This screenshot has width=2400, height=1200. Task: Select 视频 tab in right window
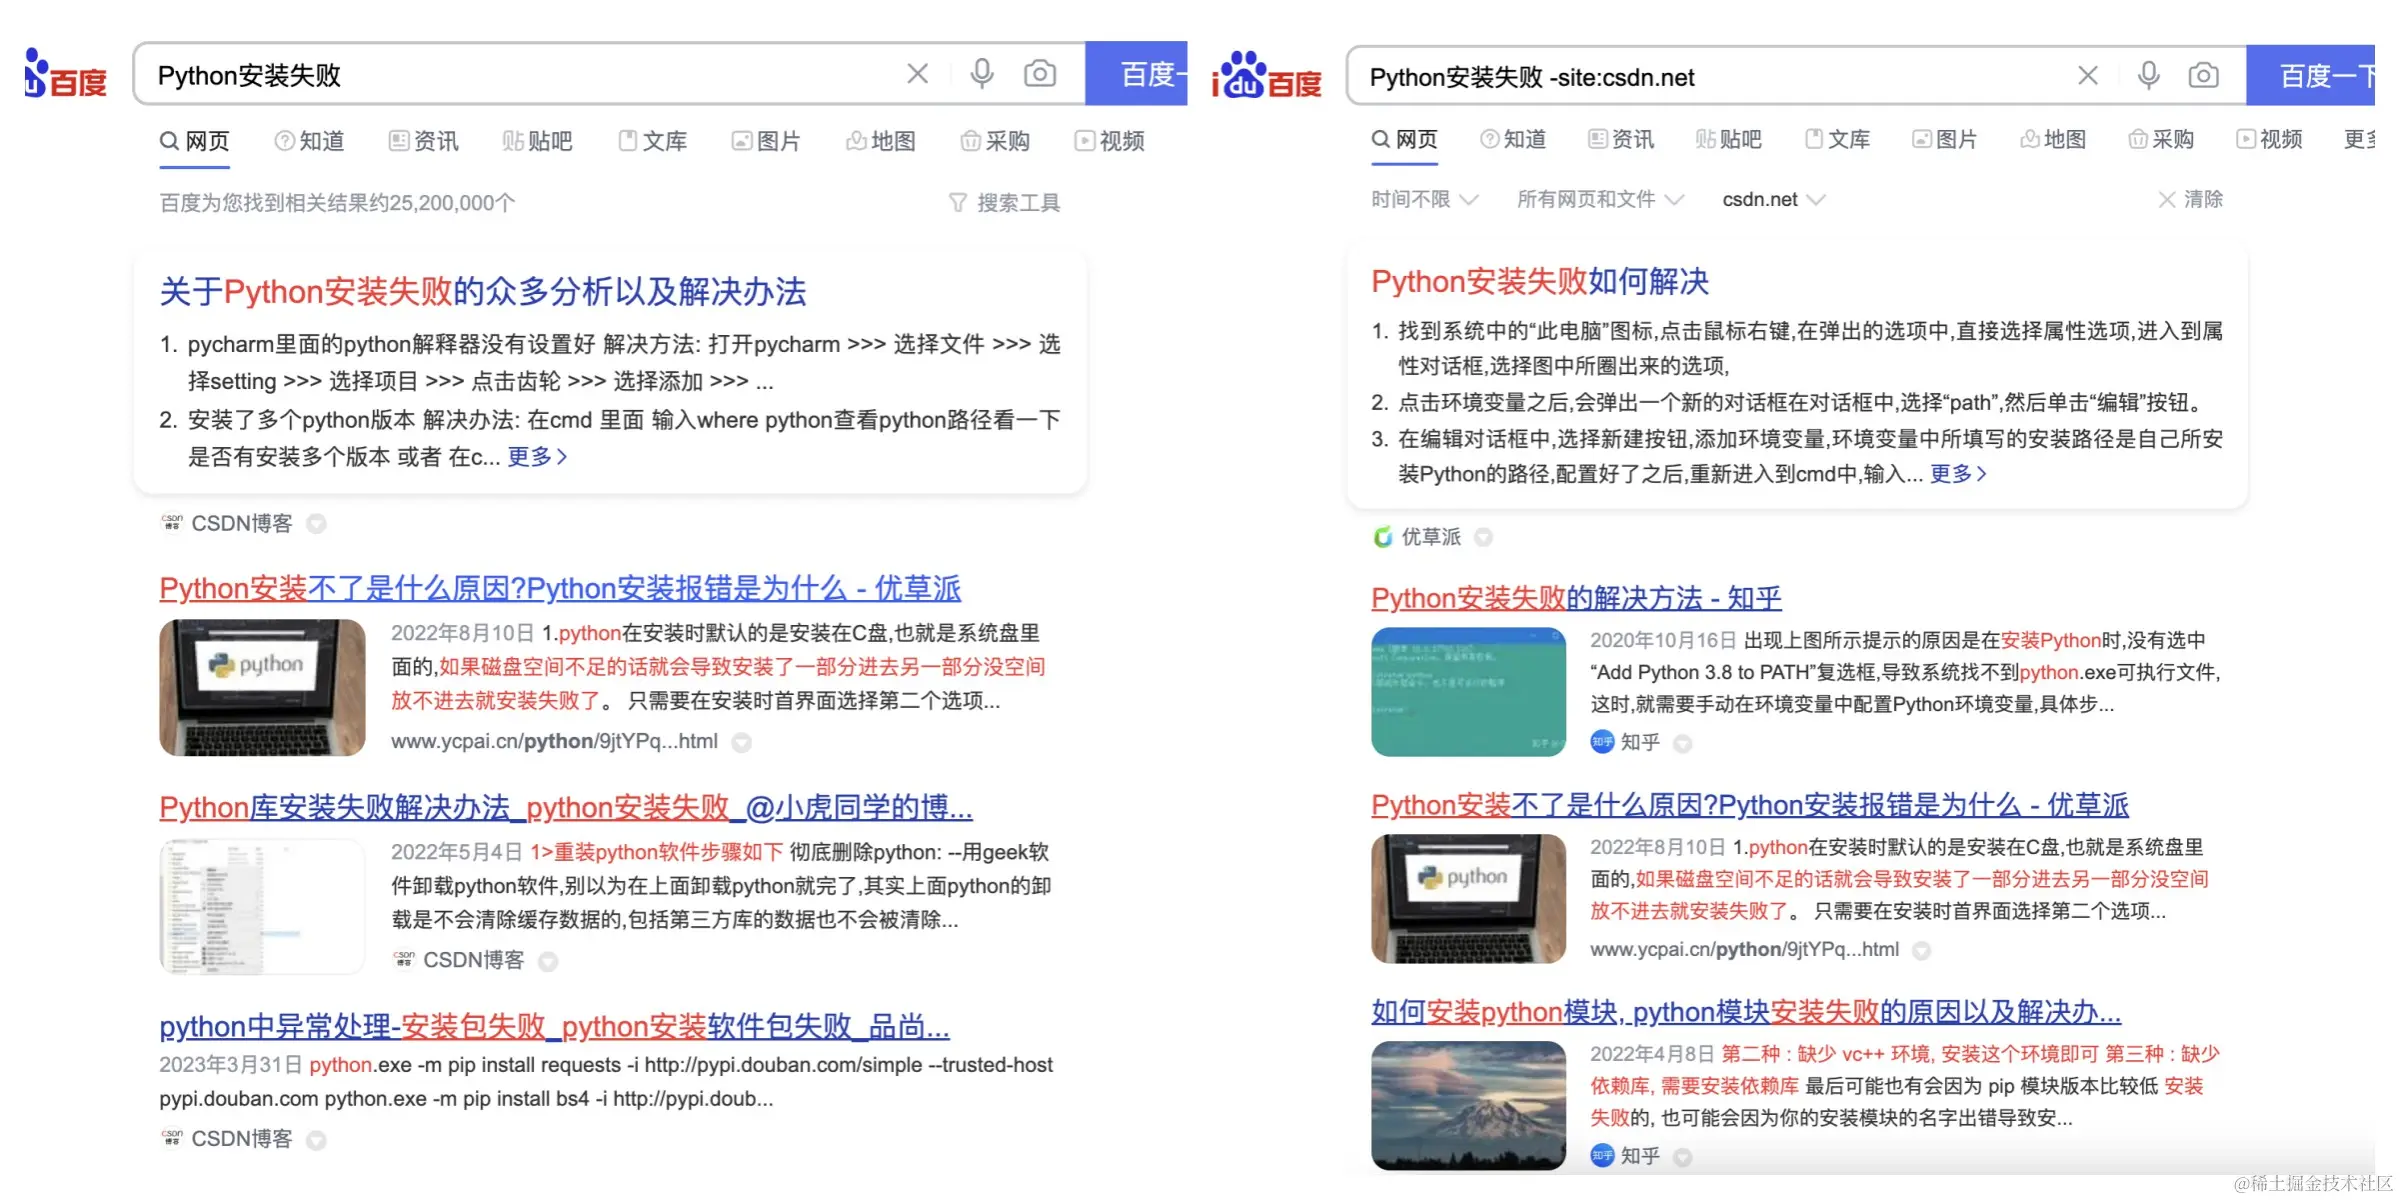click(2269, 139)
